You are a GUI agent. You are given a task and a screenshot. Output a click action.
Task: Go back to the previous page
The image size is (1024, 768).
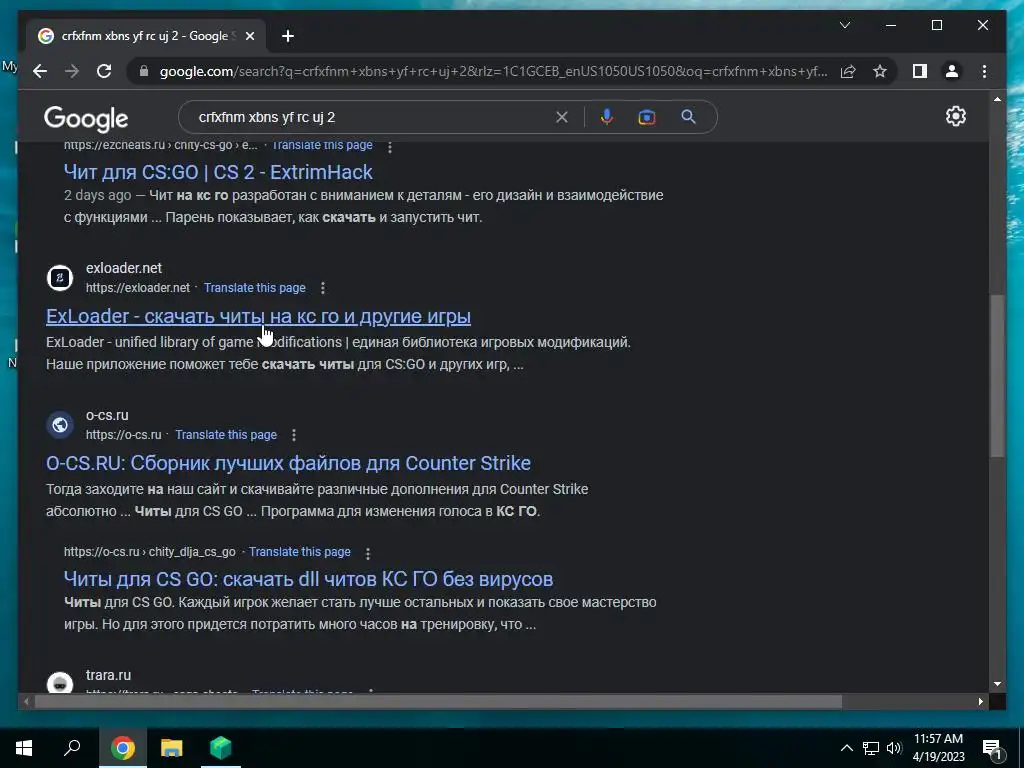(x=40, y=71)
